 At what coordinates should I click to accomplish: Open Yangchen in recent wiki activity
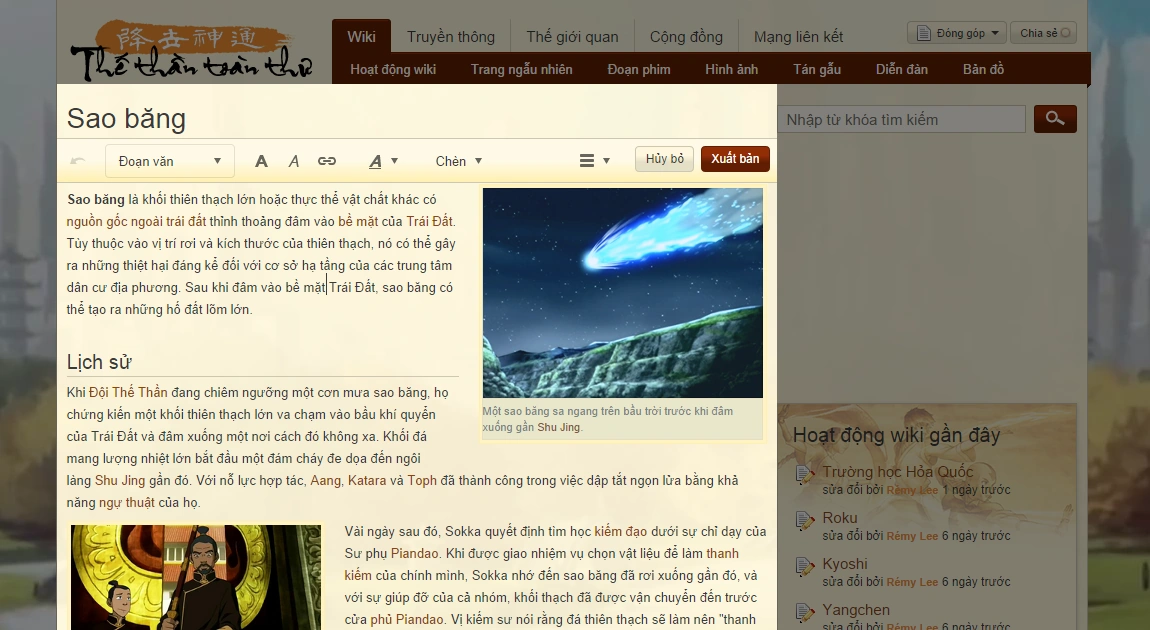[856, 610]
